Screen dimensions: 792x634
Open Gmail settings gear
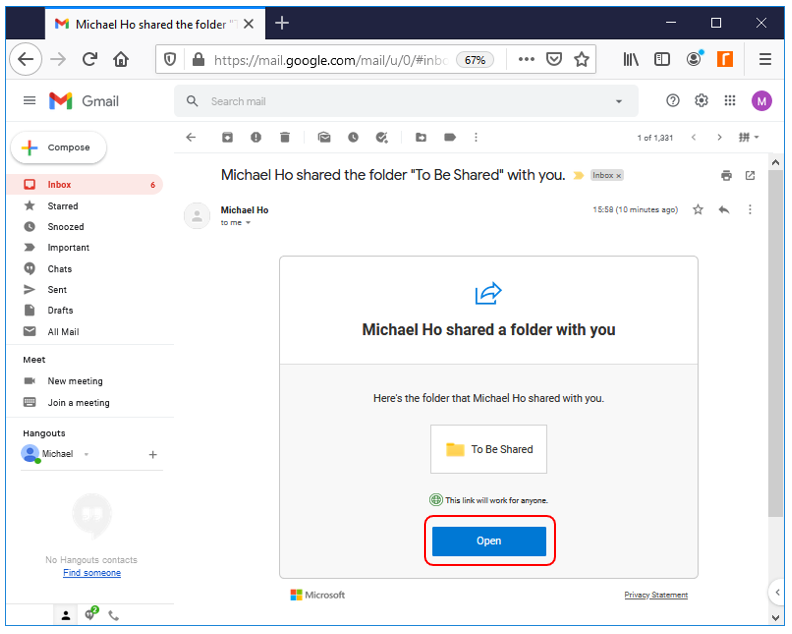pyautogui.click(x=701, y=101)
